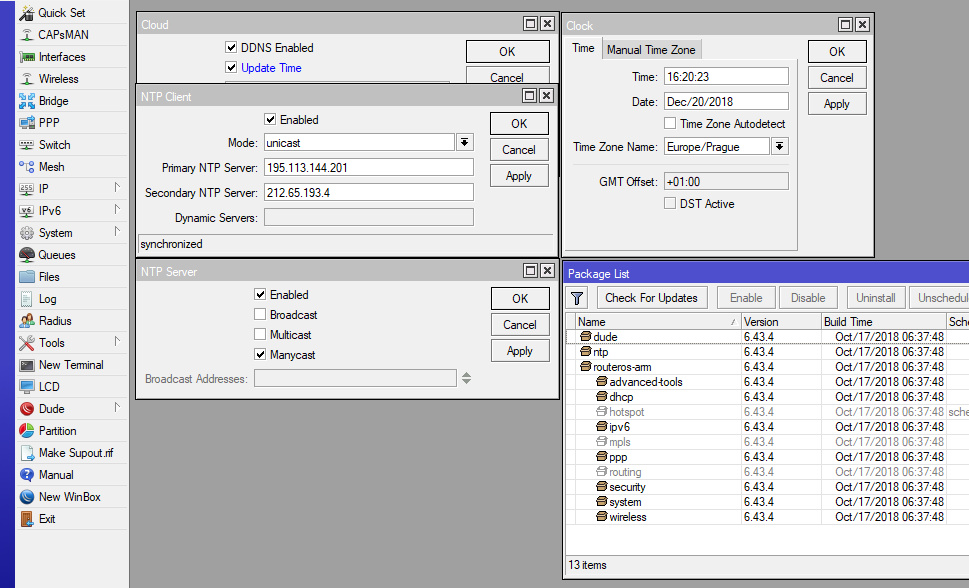The height and width of the screenshot is (588, 969).
Task: Open the NTP Client Mode dropdown
Action: pyautogui.click(x=465, y=143)
